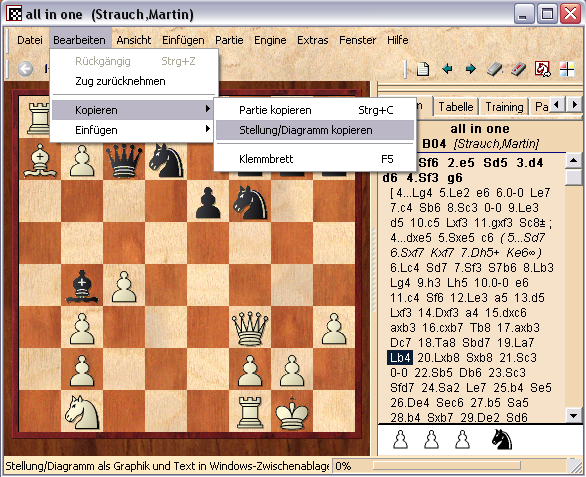This screenshot has height=477, width=586.
Task: Open the Einfügen menu in menu bar
Action: [183, 40]
